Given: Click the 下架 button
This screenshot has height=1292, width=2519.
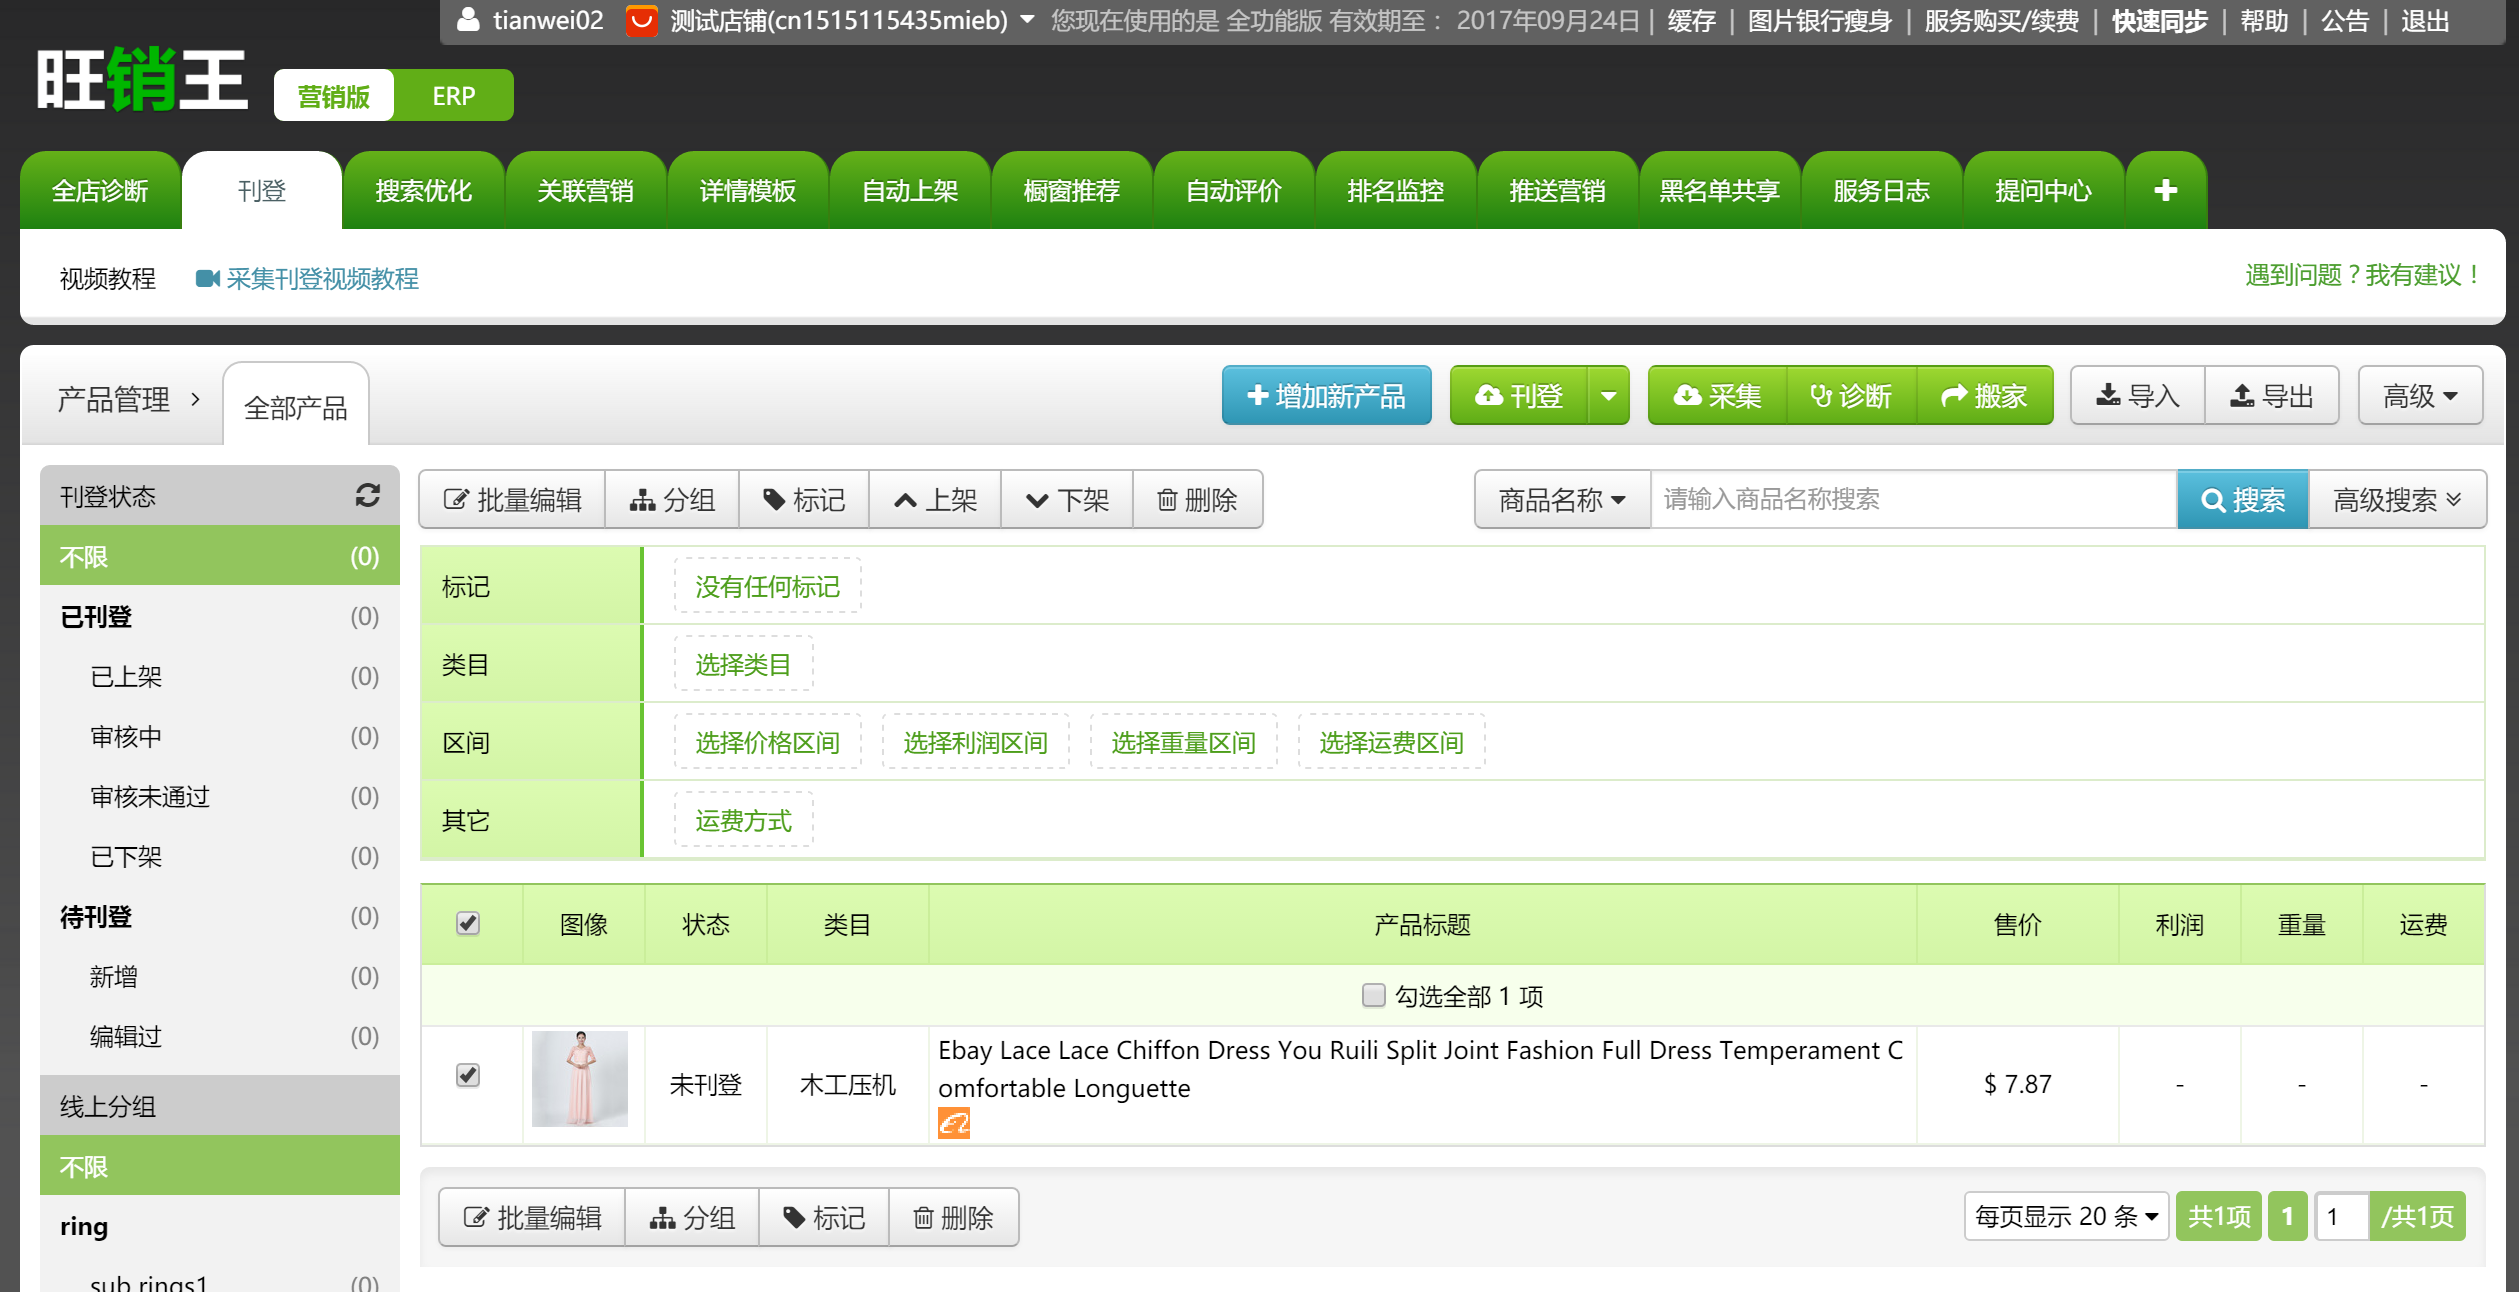Looking at the screenshot, I should tap(1067, 499).
